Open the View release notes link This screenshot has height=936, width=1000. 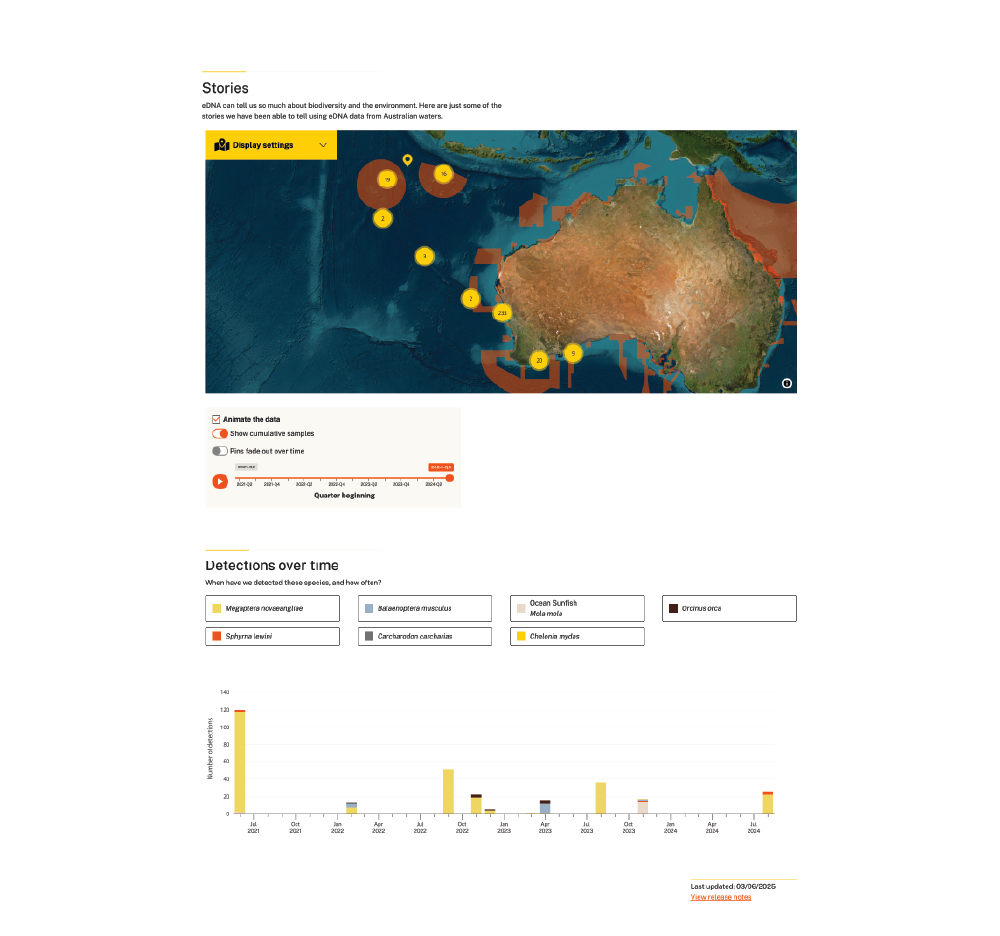coord(720,897)
